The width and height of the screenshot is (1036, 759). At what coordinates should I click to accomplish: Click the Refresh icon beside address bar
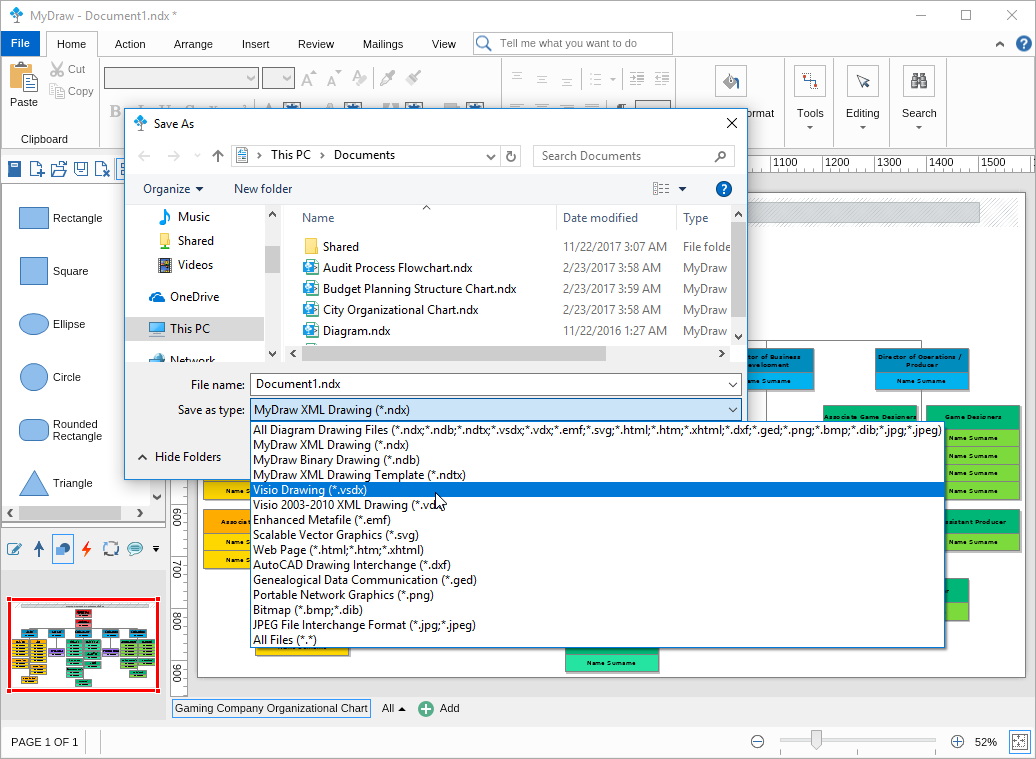tap(511, 156)
